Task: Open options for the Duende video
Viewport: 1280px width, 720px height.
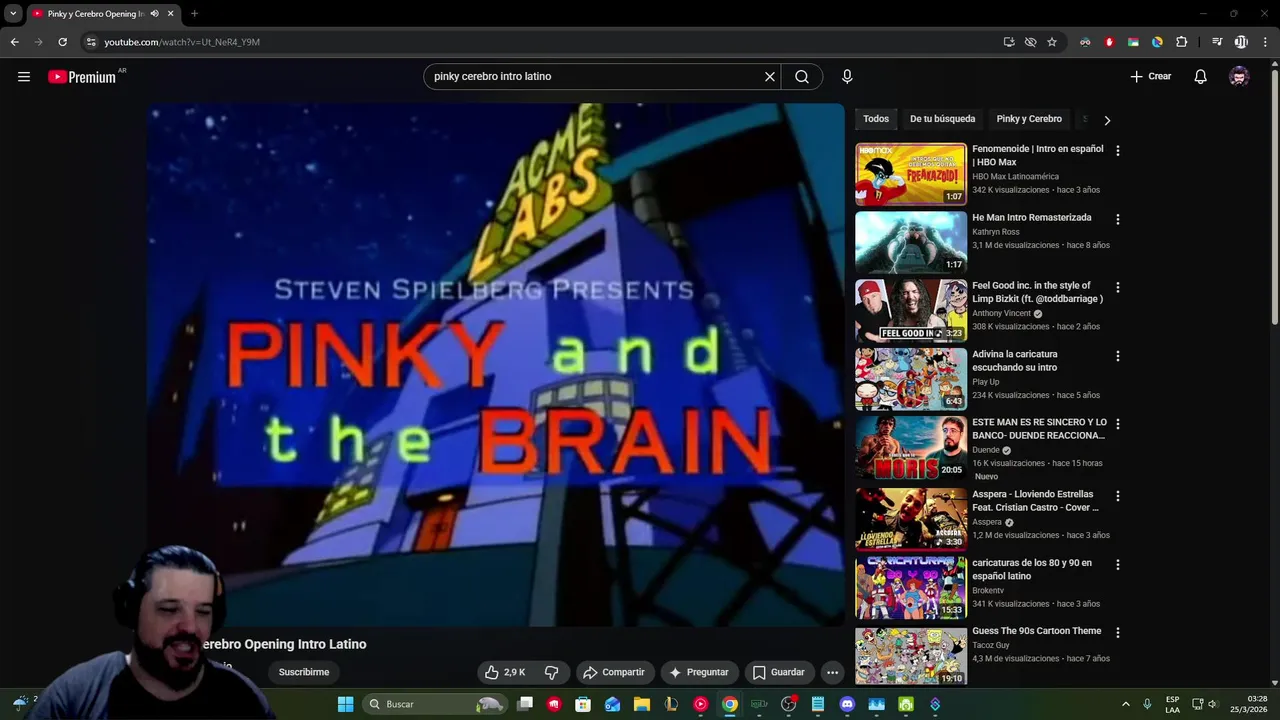Action: coord(1118,424)
